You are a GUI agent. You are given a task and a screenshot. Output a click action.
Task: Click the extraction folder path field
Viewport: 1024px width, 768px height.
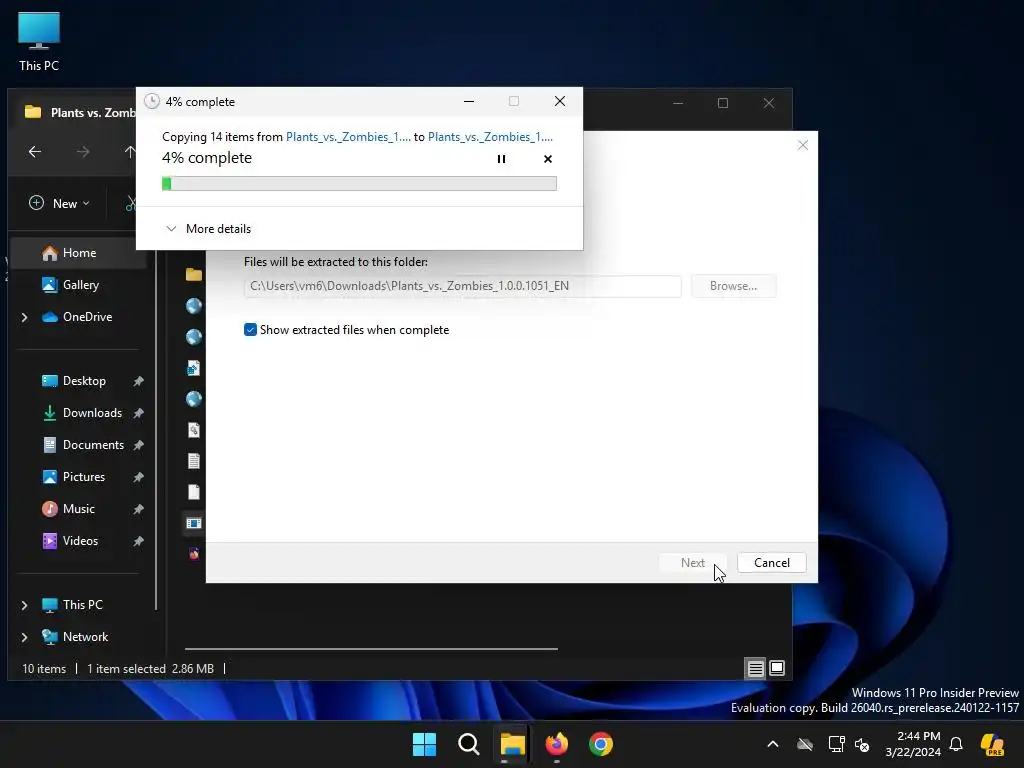click(462, 286)
